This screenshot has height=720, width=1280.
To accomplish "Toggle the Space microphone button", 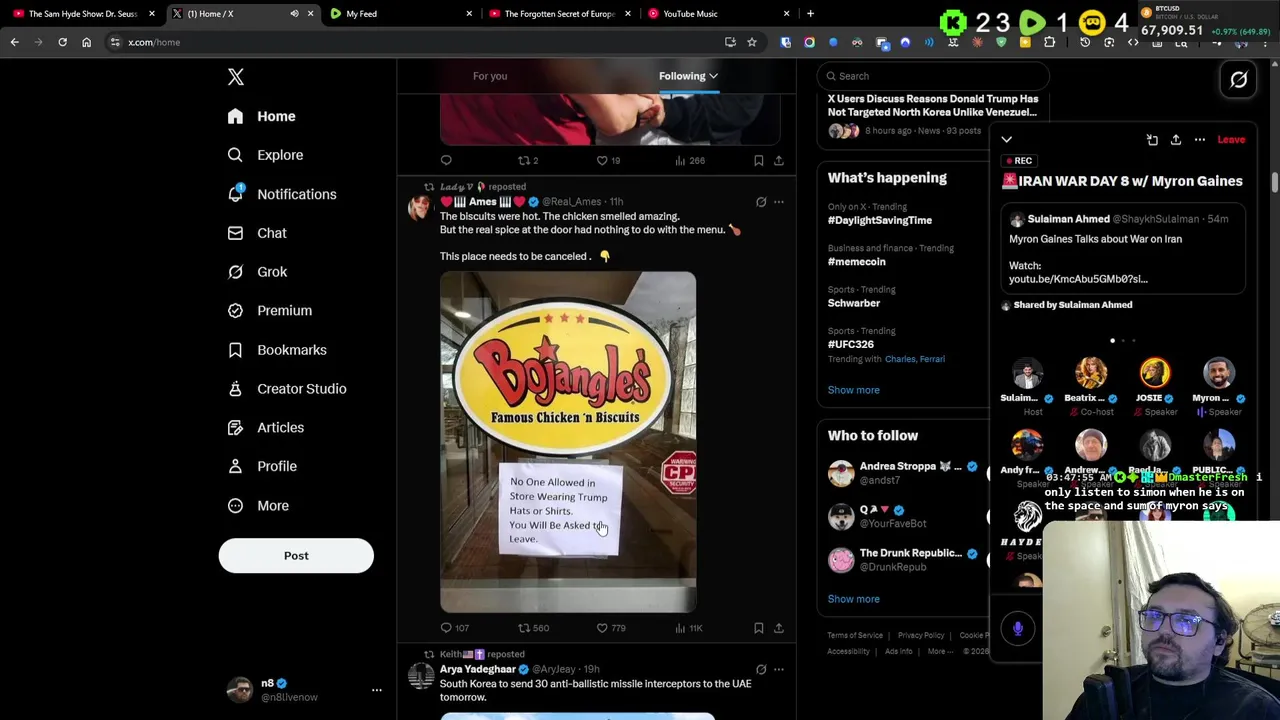I will 1018,628.
